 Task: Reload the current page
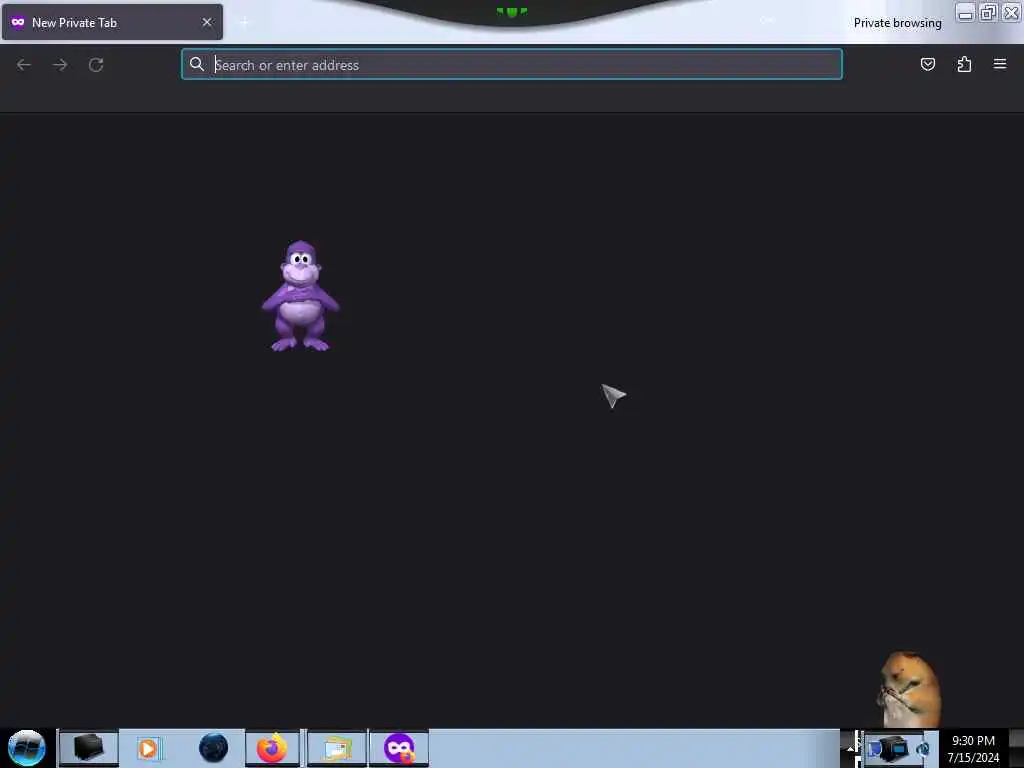(96, 65)
